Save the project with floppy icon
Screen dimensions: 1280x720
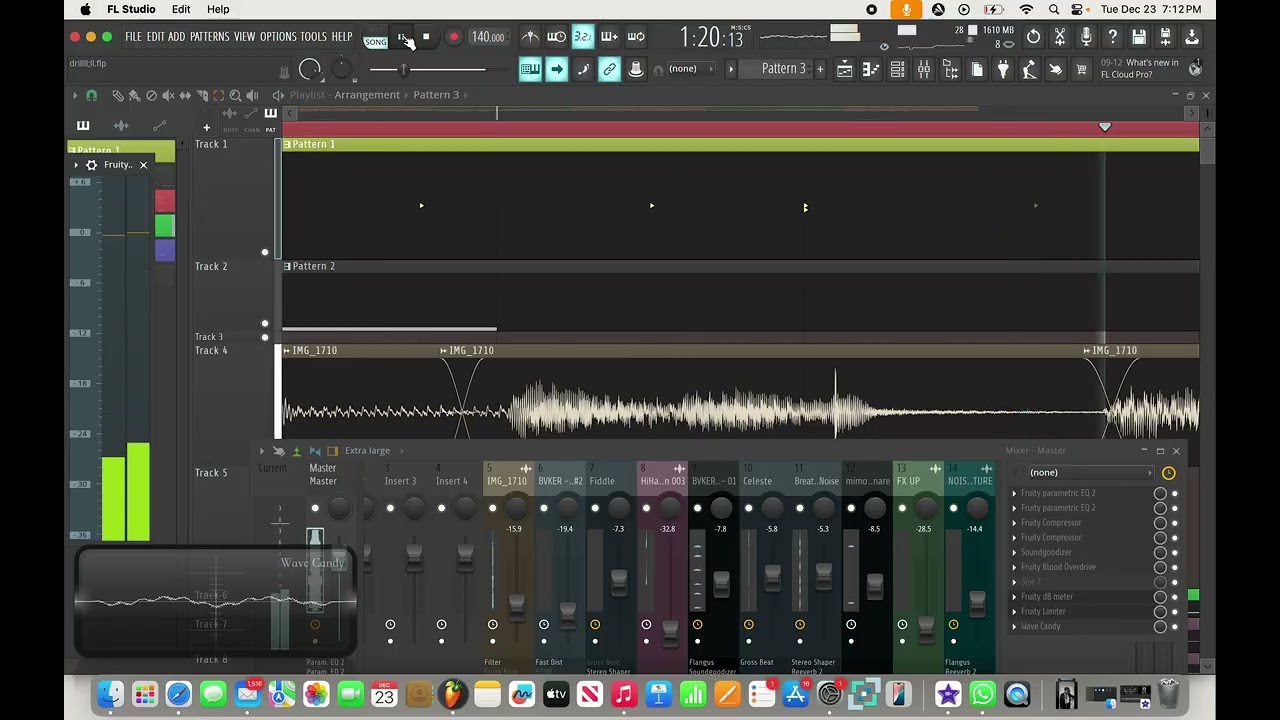1139,37
